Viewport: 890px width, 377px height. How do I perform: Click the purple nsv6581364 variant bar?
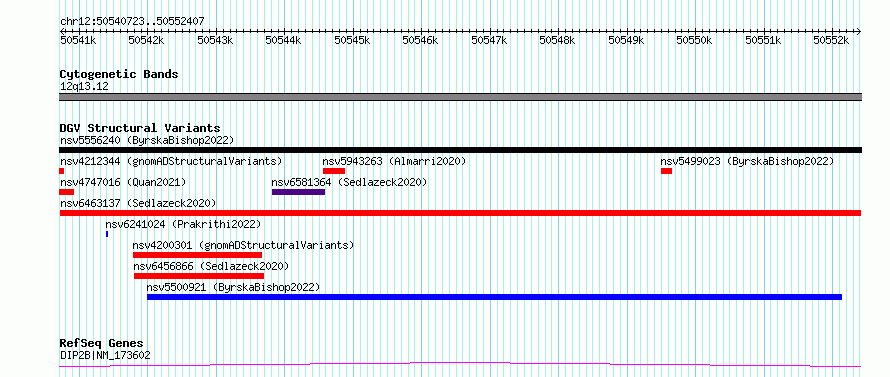click(299, 192)
